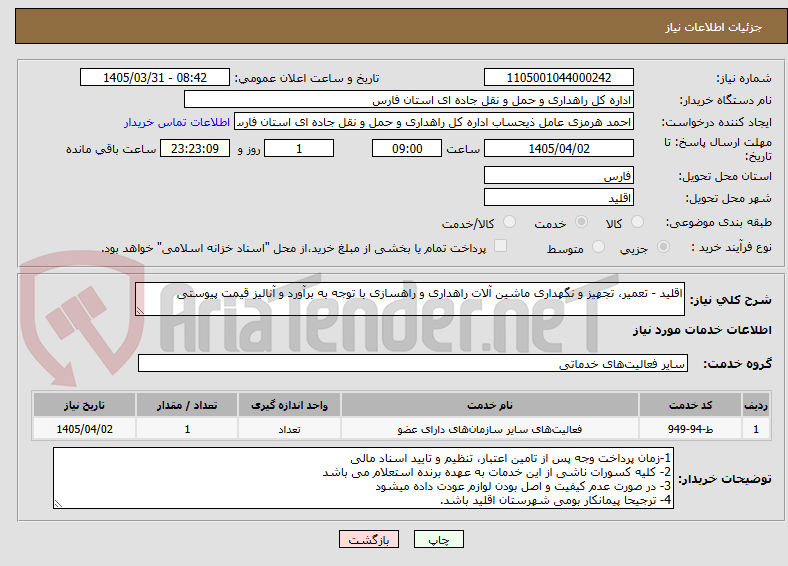The height and width of the screenshot is (566, 788).
Task: Select the کالا/خدمت radio button
Action: click(509, 222)
